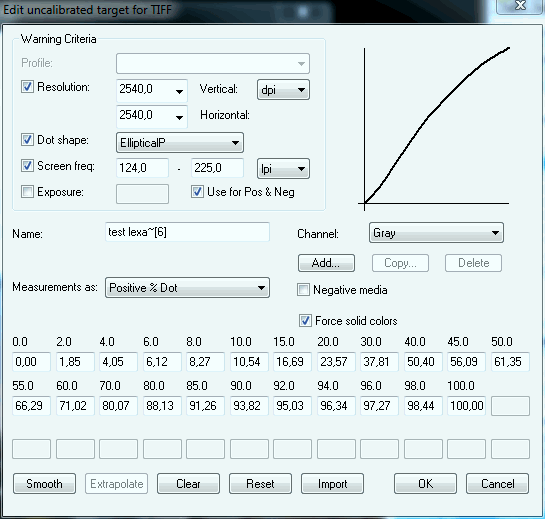Click the 4.0 measurement field showing 4,05

click(119, 362)
